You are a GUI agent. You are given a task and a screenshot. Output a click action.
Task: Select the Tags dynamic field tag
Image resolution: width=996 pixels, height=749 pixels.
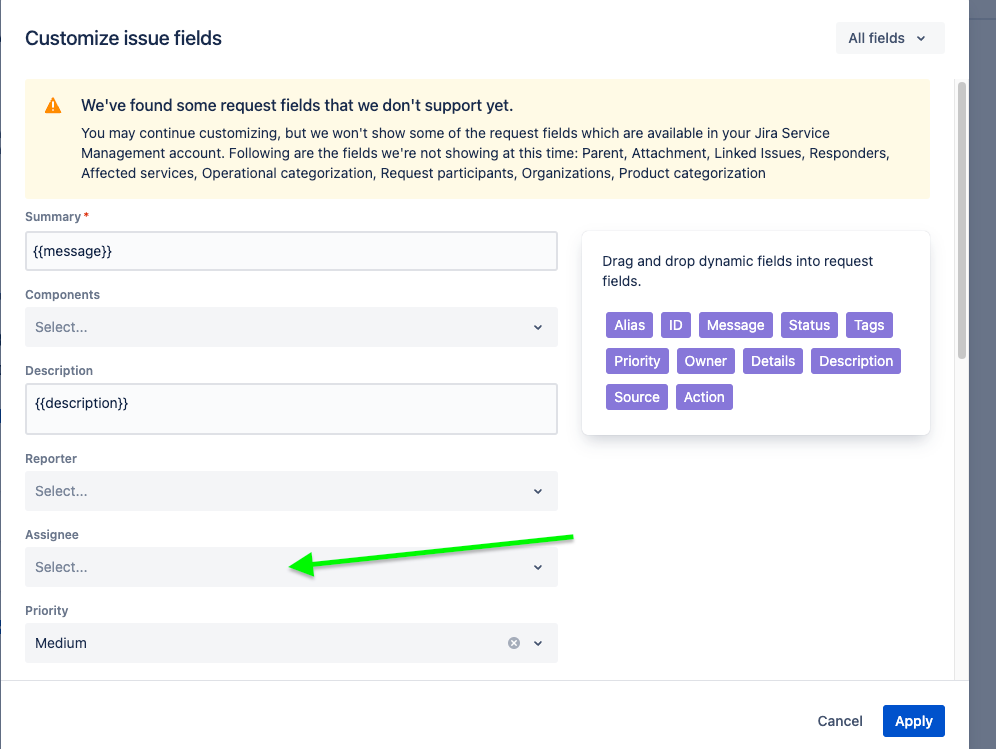point(869,325)
